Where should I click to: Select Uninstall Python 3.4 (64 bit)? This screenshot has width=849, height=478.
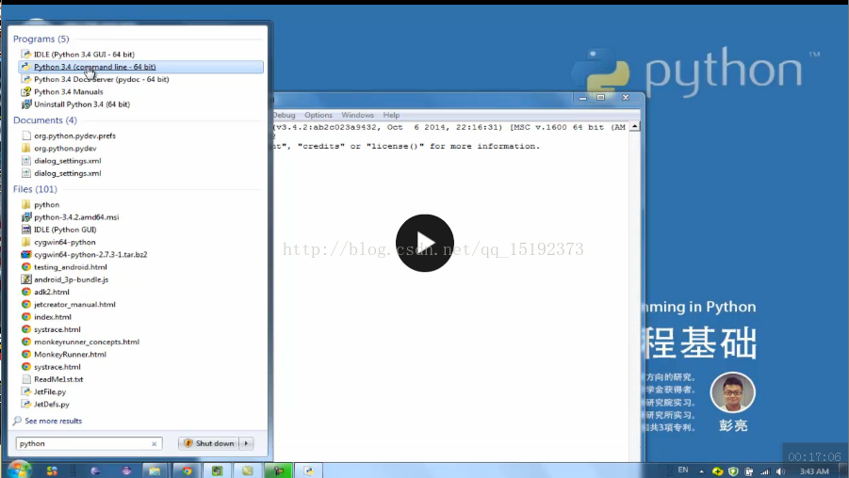pyautogui.click(x=82, y=104)
